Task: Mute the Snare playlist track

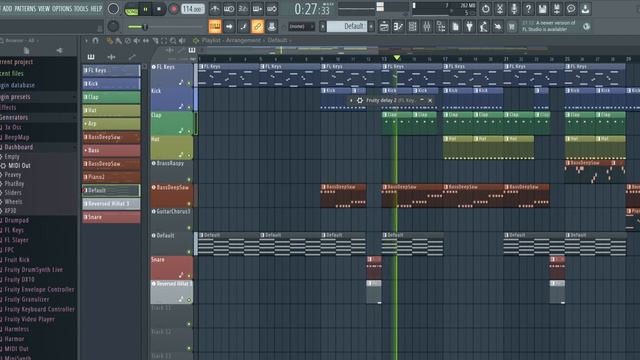Action: tap(189, 276)
